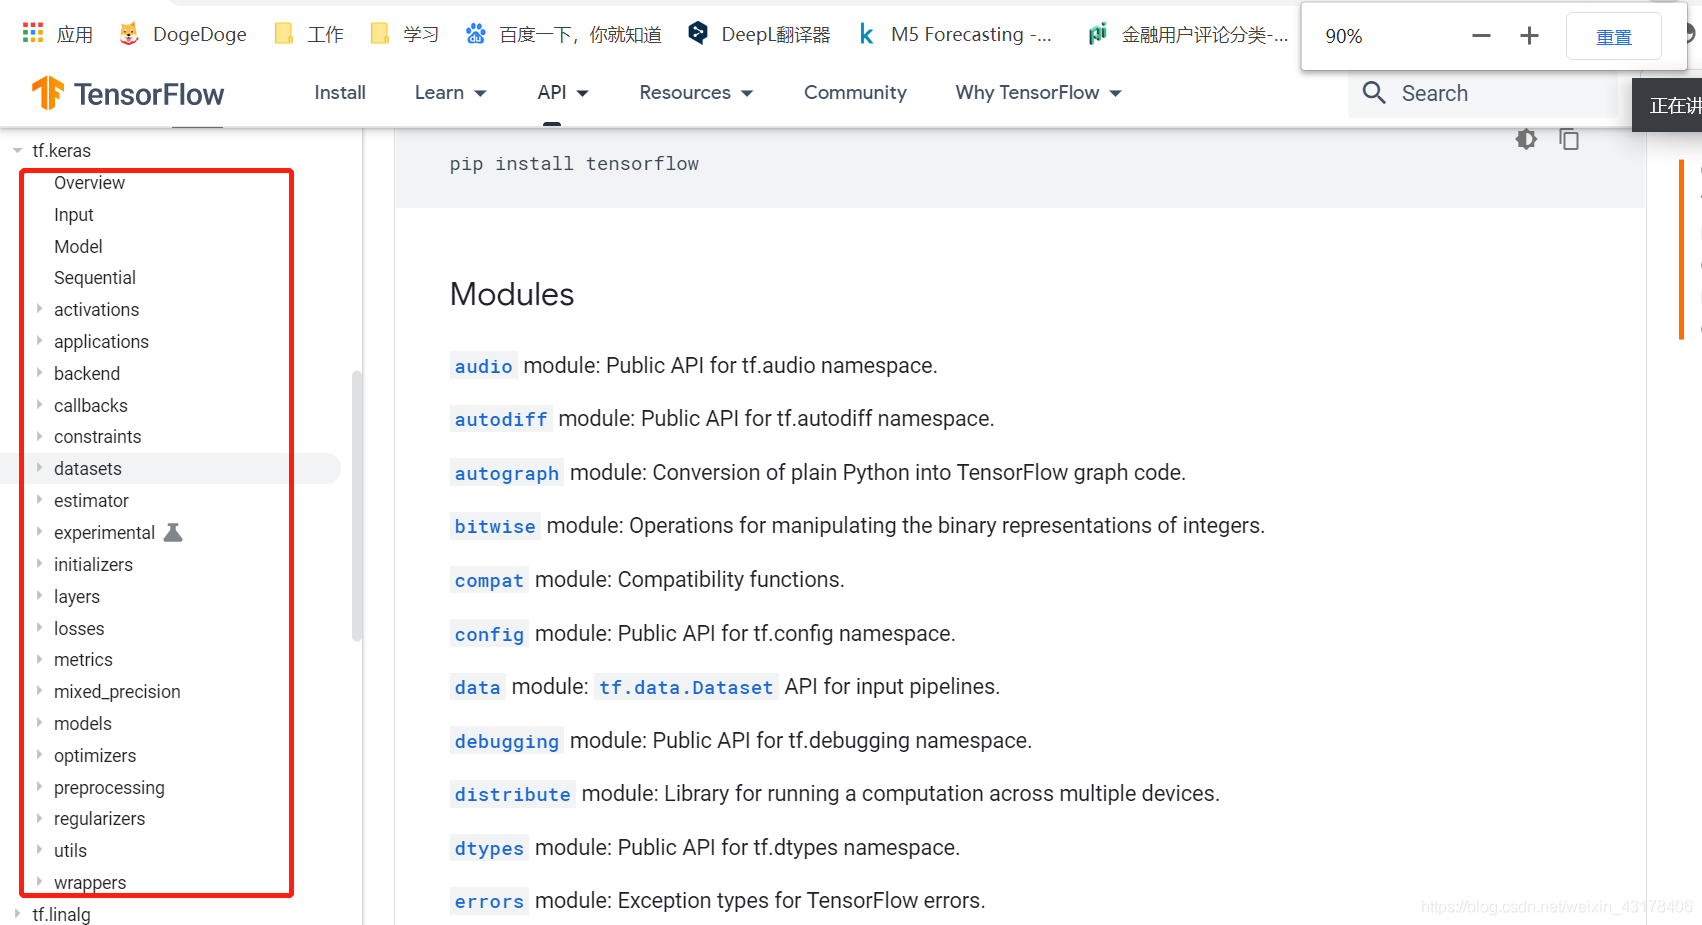This screenshot has width=1702, height=925.
Task: Open the 工作 bookmark folder
Action: pyautogui.click(x=309, y=34)
